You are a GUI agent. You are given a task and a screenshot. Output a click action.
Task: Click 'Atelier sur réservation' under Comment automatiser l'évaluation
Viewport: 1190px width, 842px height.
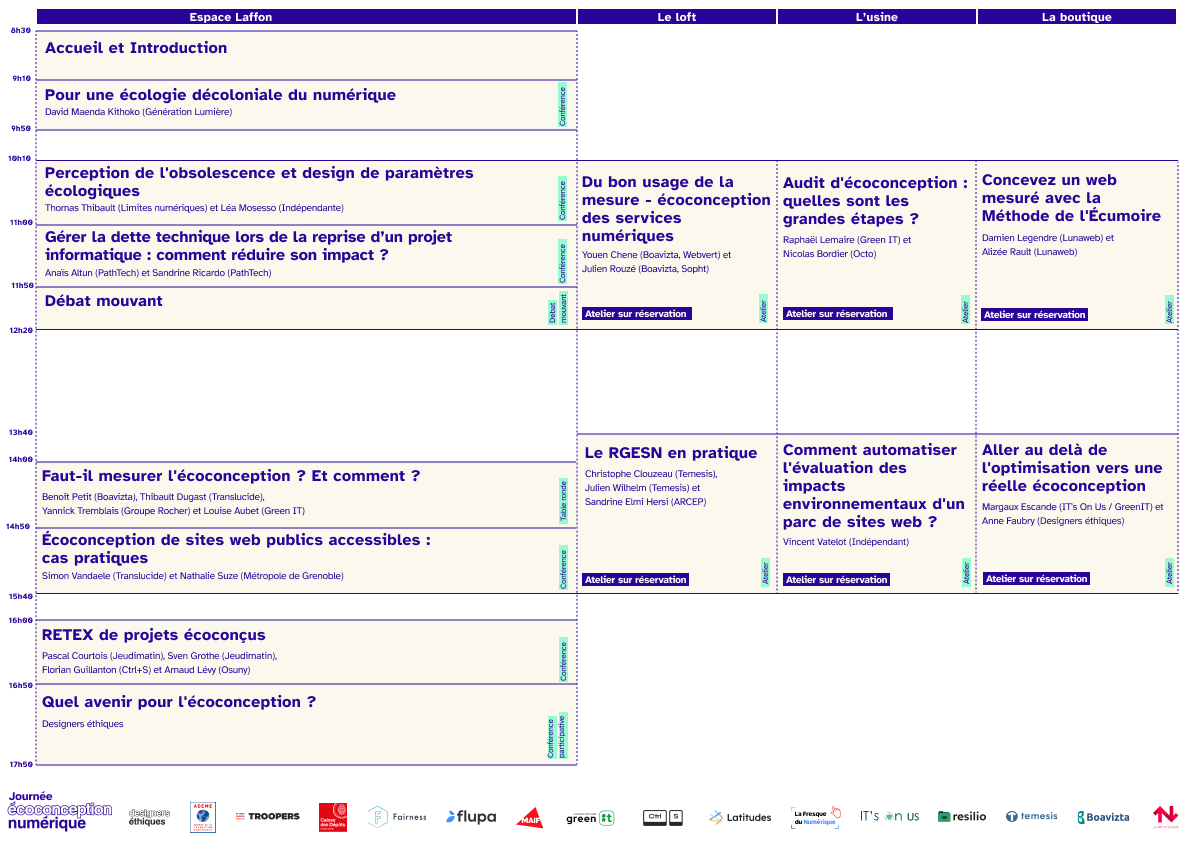tap(836, 579)
